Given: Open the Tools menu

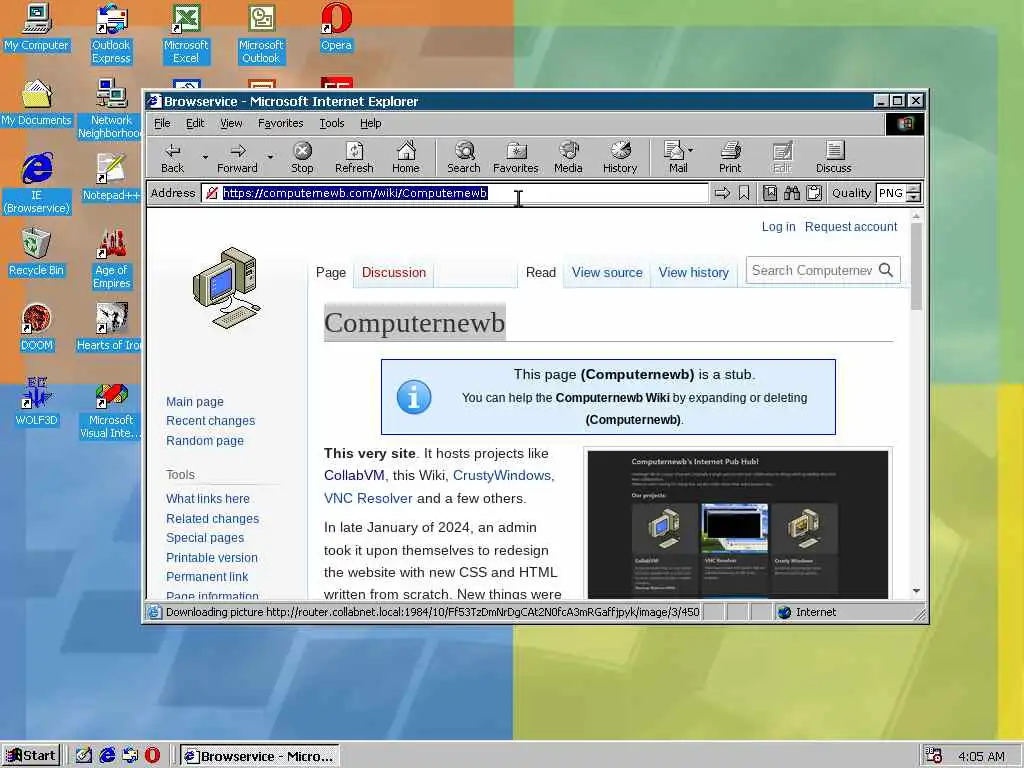Looking at the screenshot, I should pyautogui.click(x=332, y=123).
